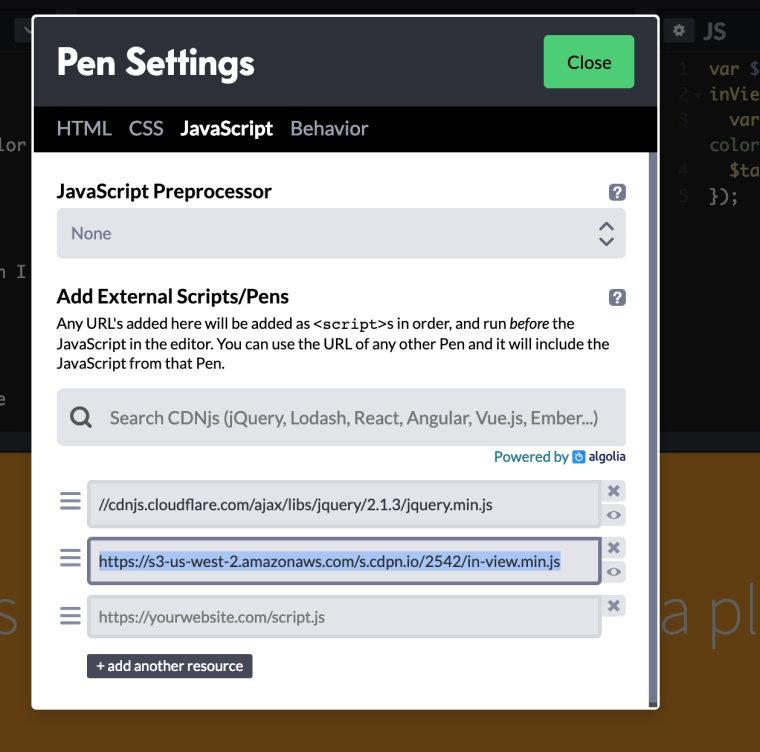
Task: Click drag handle for empty script row
Action: point(70,615)
